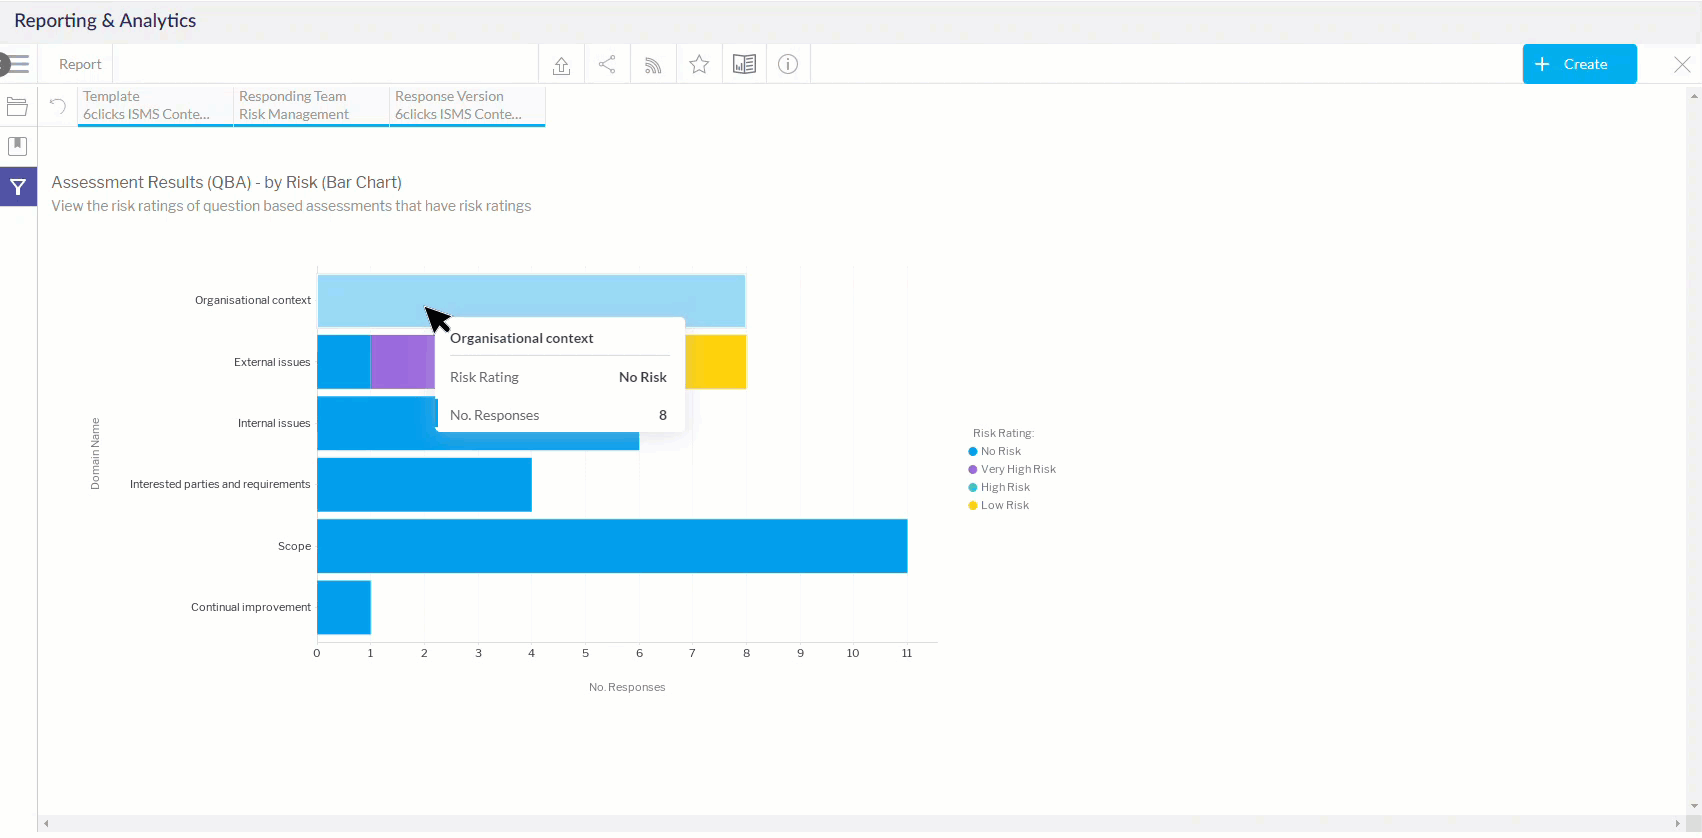Click the Create button

pyautogui.click(x=1579, y=64)
